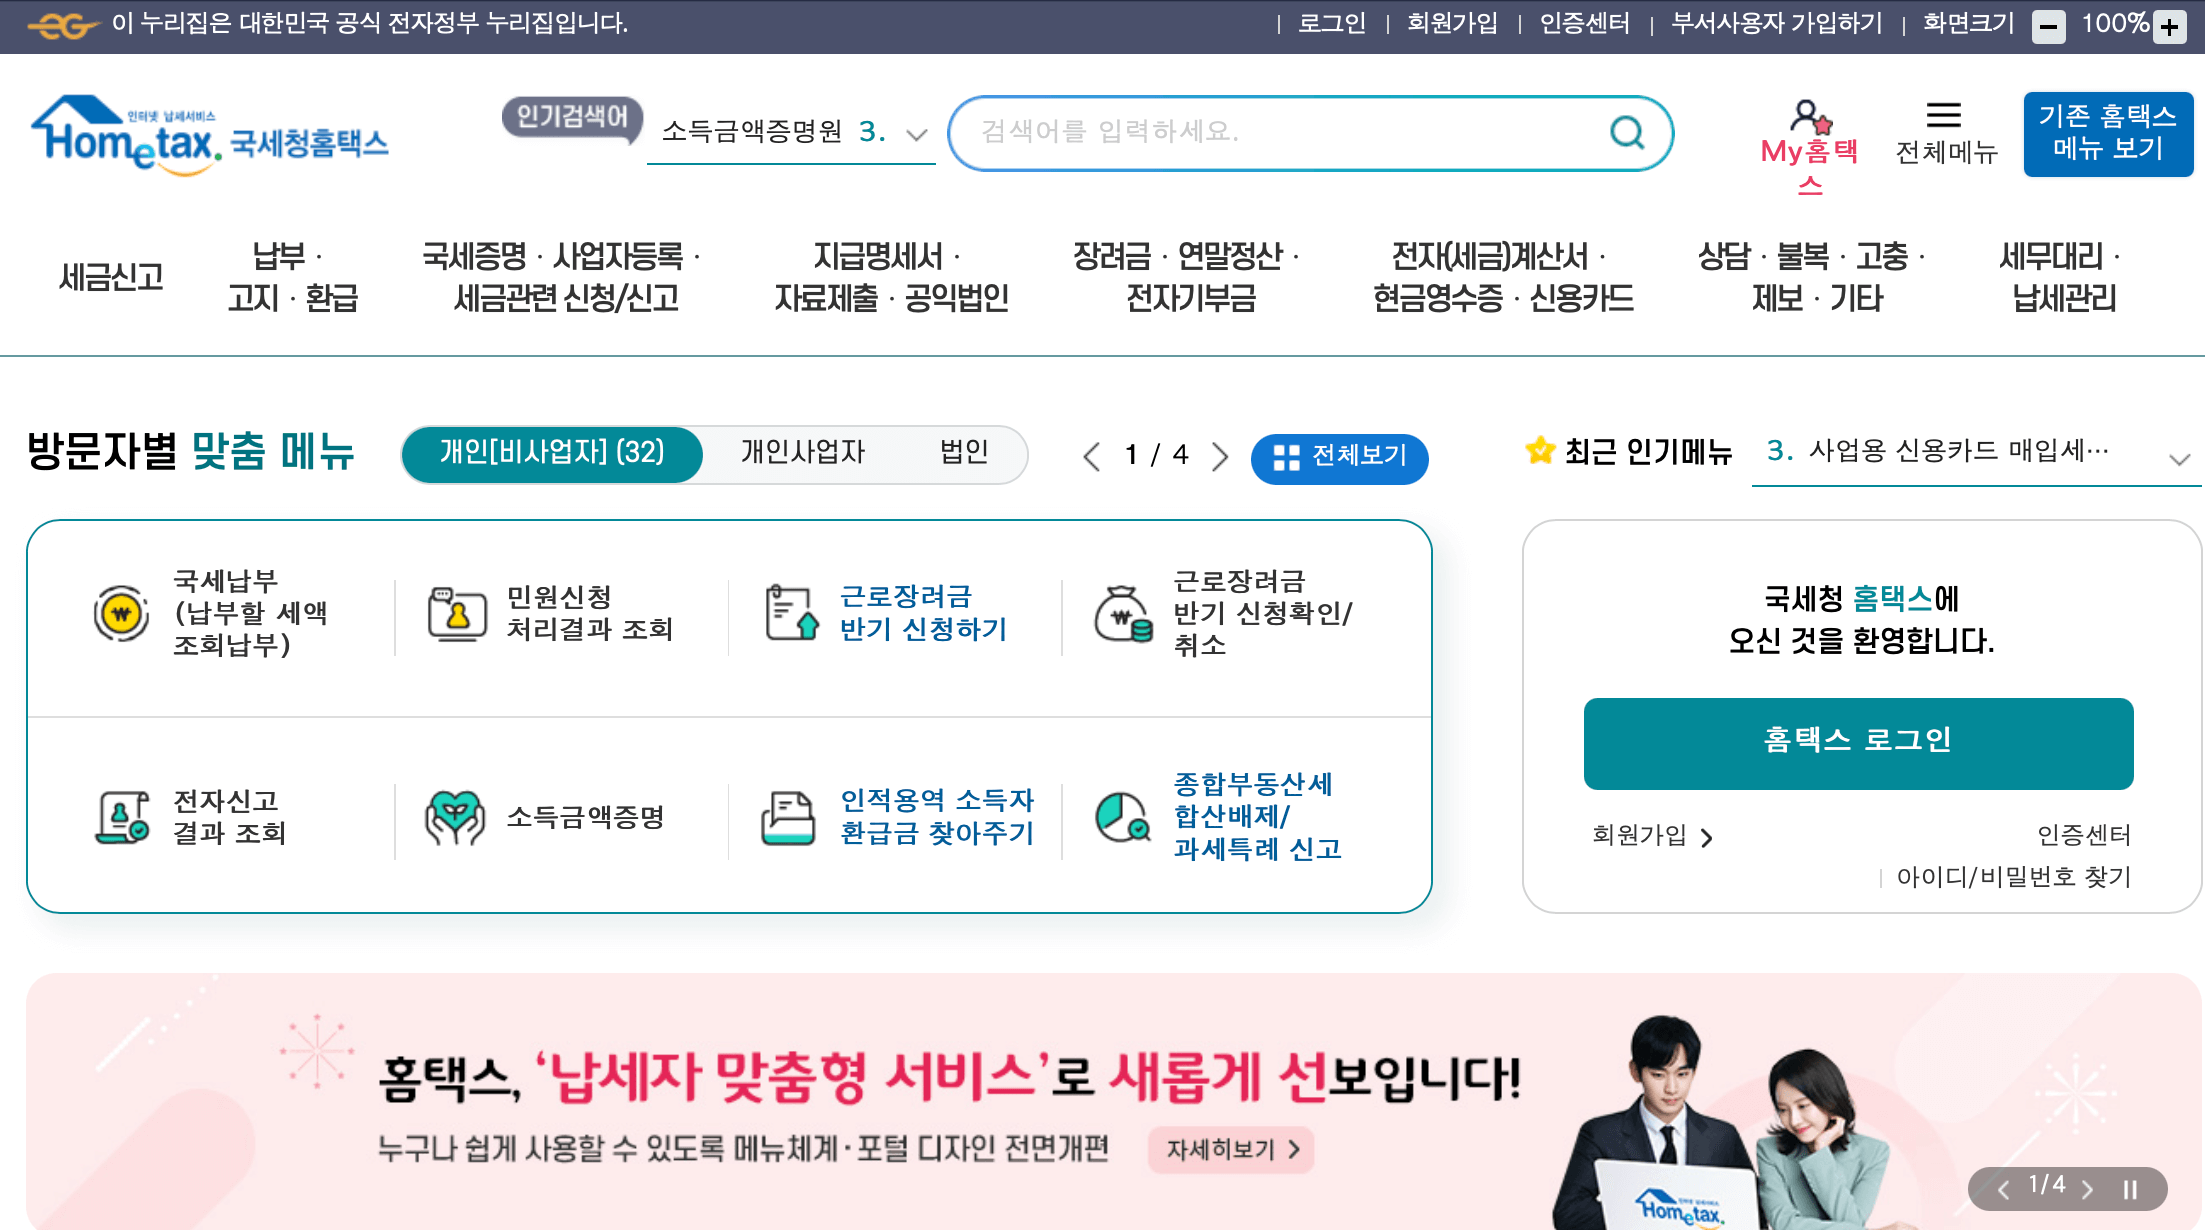Switch to the 법인 tab
The width and height of the screenshot is (2205, 1230).
pyautogui.click(x=963, y=454)
